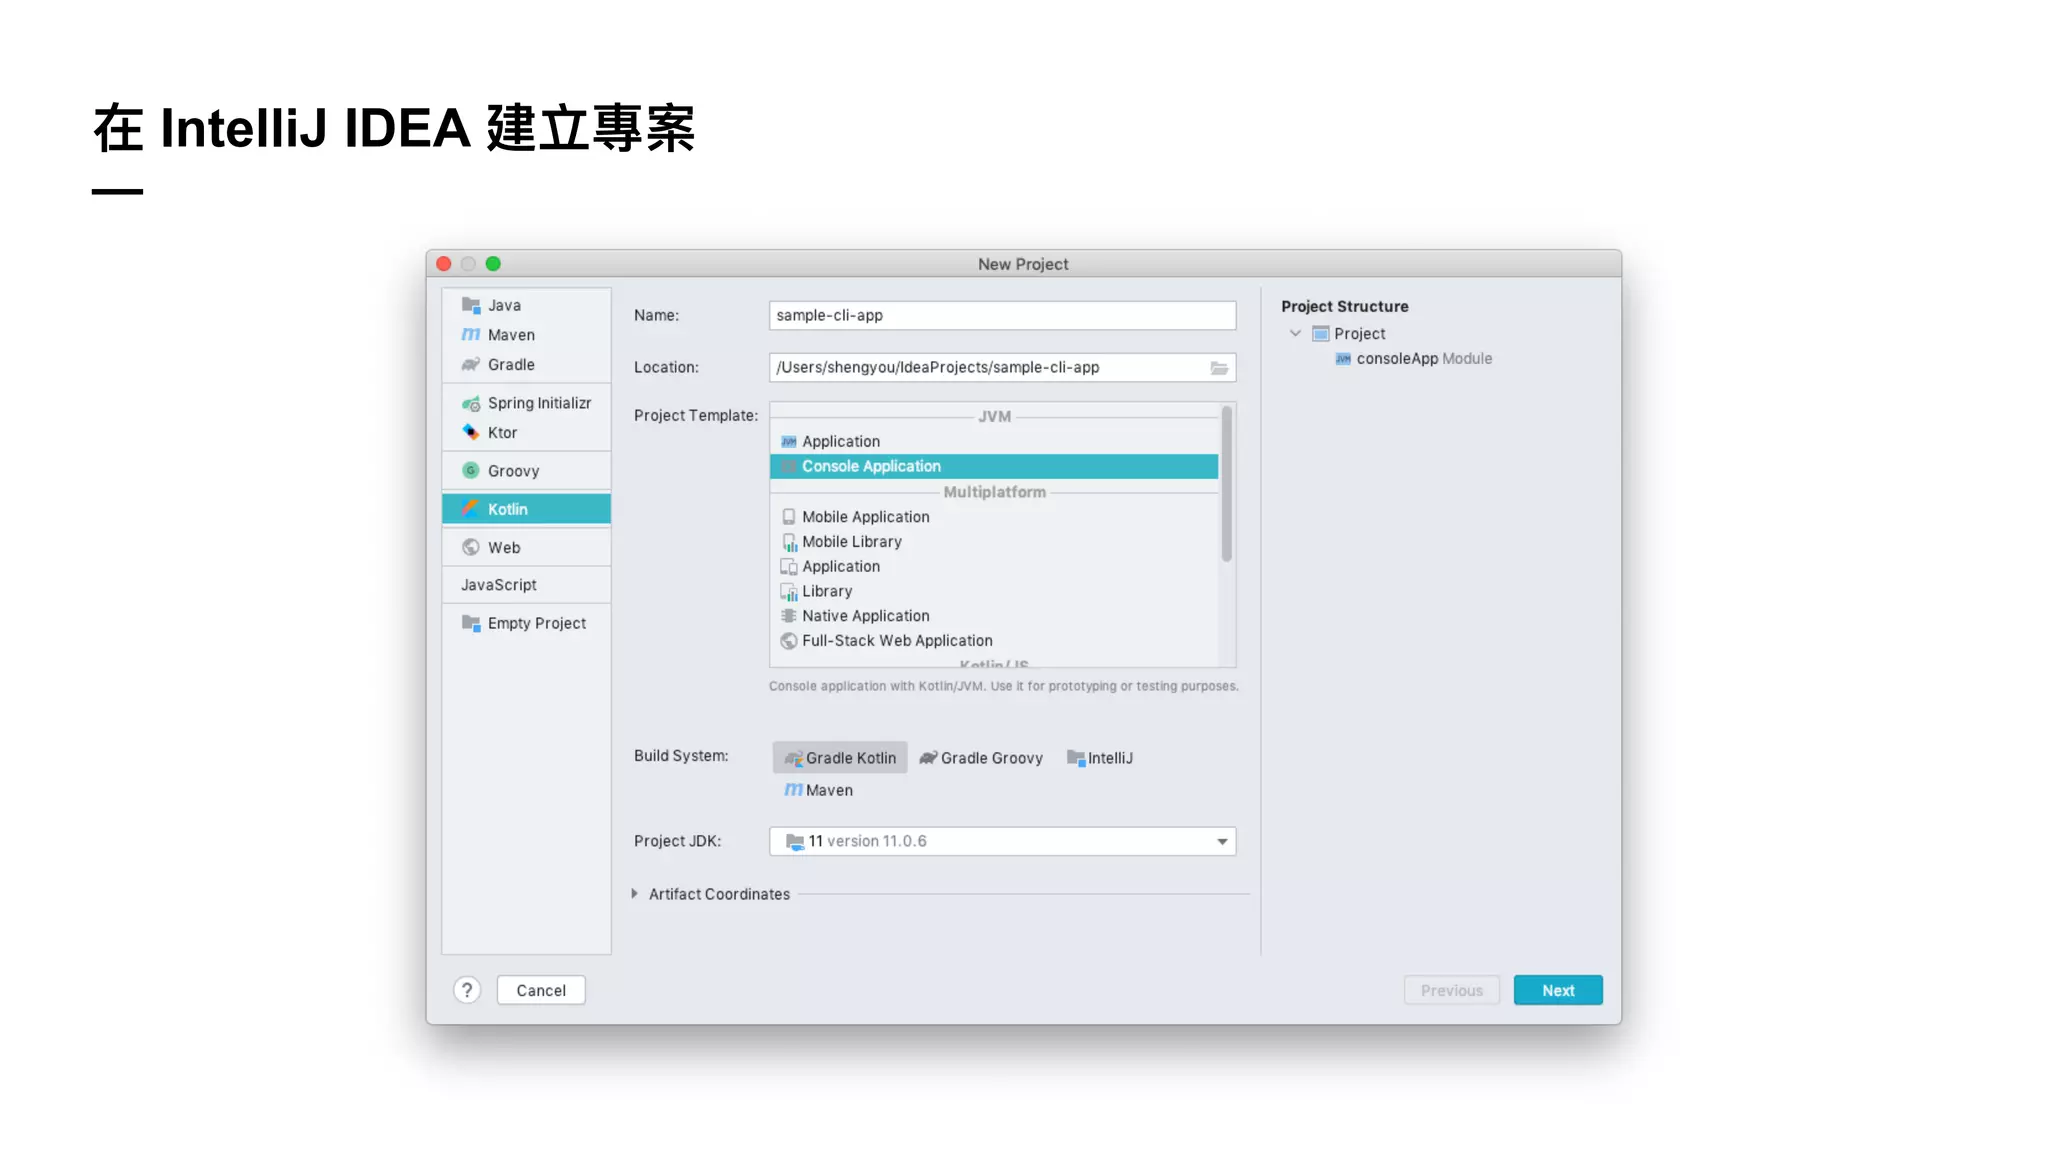Expand Artifact Coordinates section

(635, 894)
